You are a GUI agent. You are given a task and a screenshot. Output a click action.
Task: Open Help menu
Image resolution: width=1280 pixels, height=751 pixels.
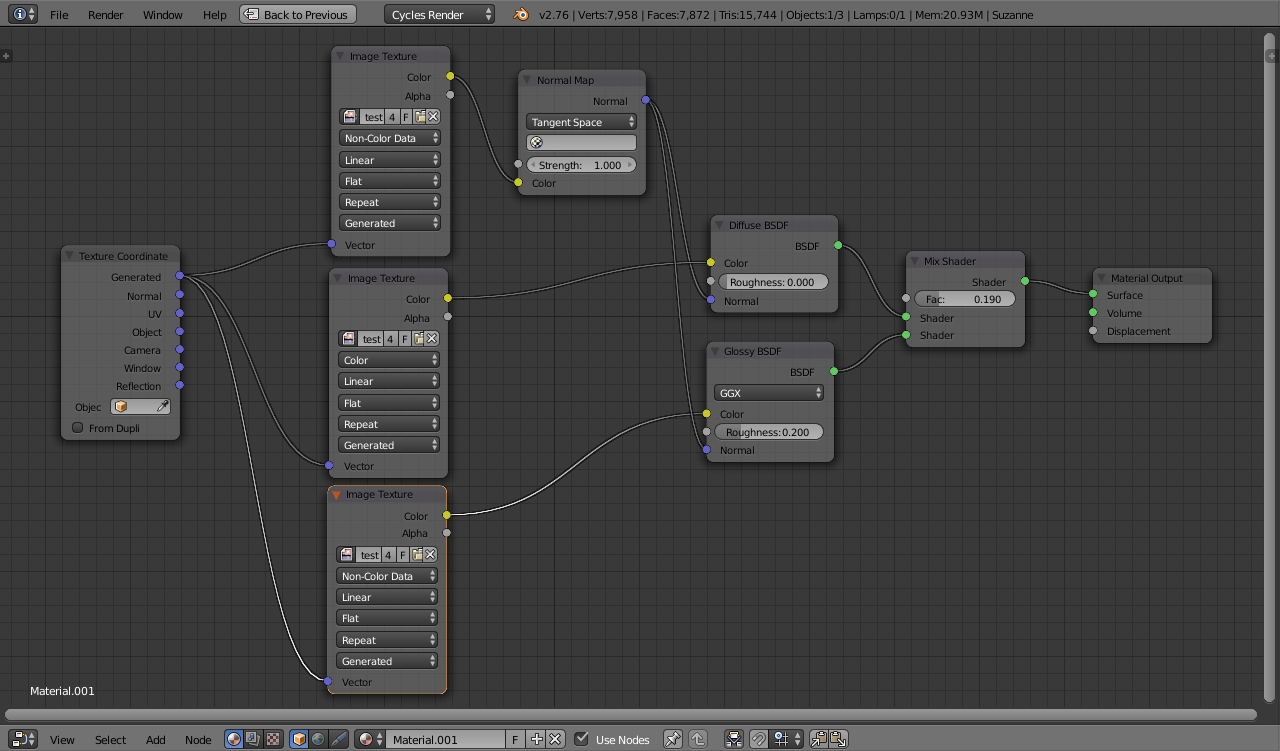[x=215, y=15]
